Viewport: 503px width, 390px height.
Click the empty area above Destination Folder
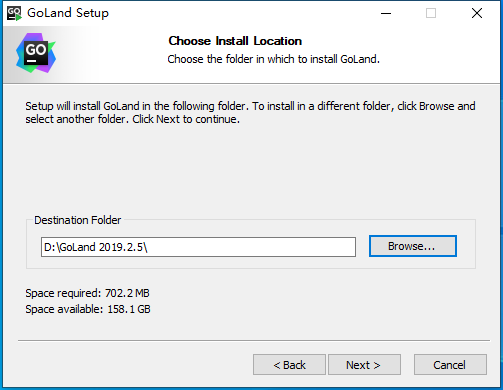point(250,170)
